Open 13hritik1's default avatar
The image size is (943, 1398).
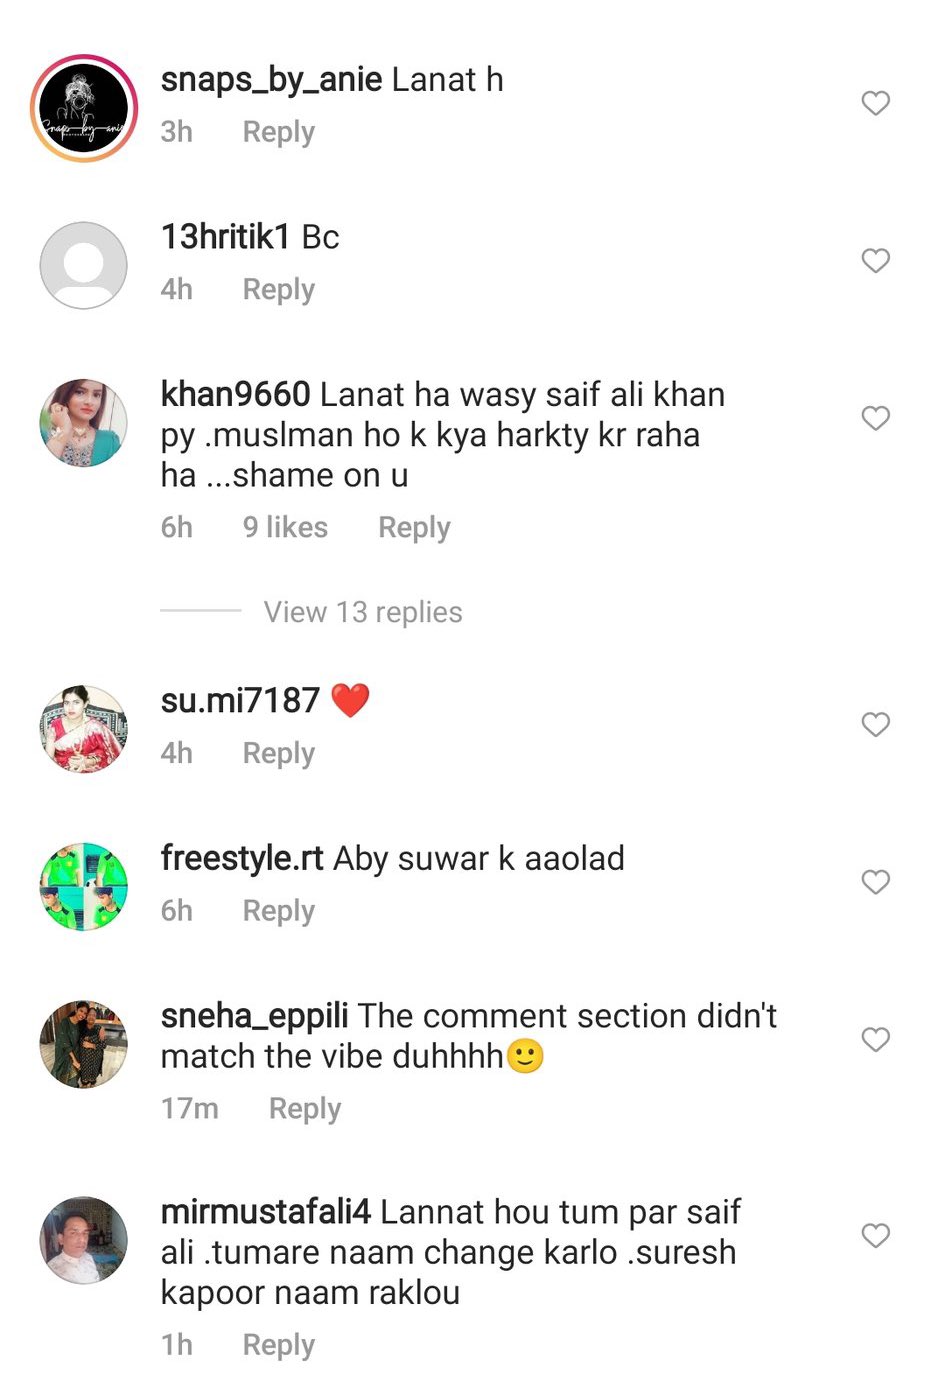[x=84, y=265]
